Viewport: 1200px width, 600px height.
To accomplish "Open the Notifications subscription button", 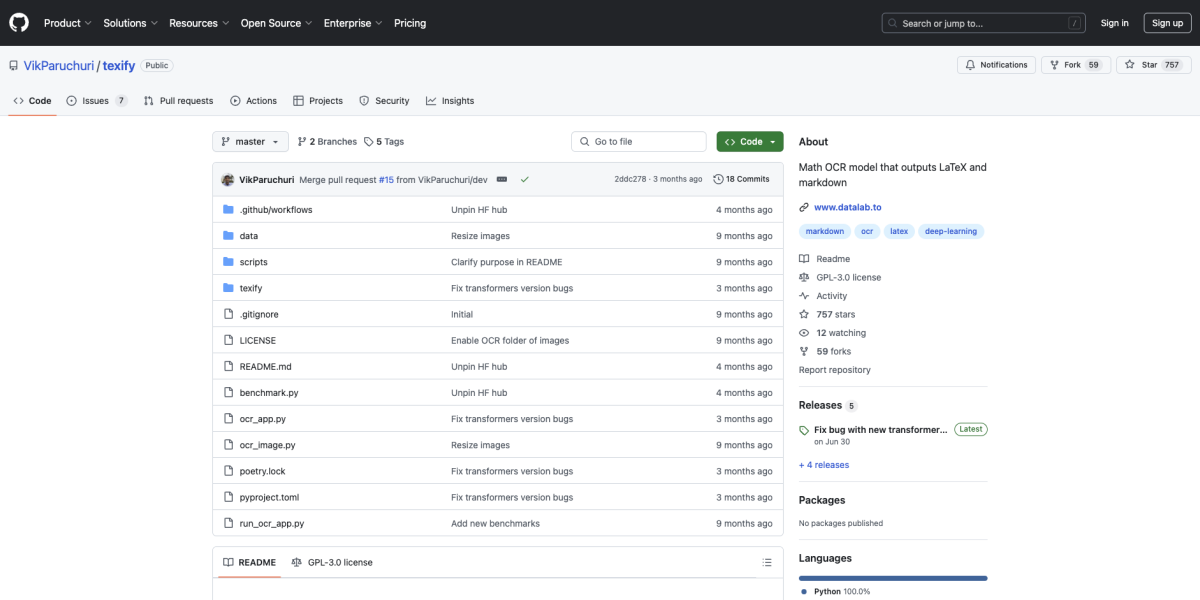I will pyautogui.click(x=995, y=65).
